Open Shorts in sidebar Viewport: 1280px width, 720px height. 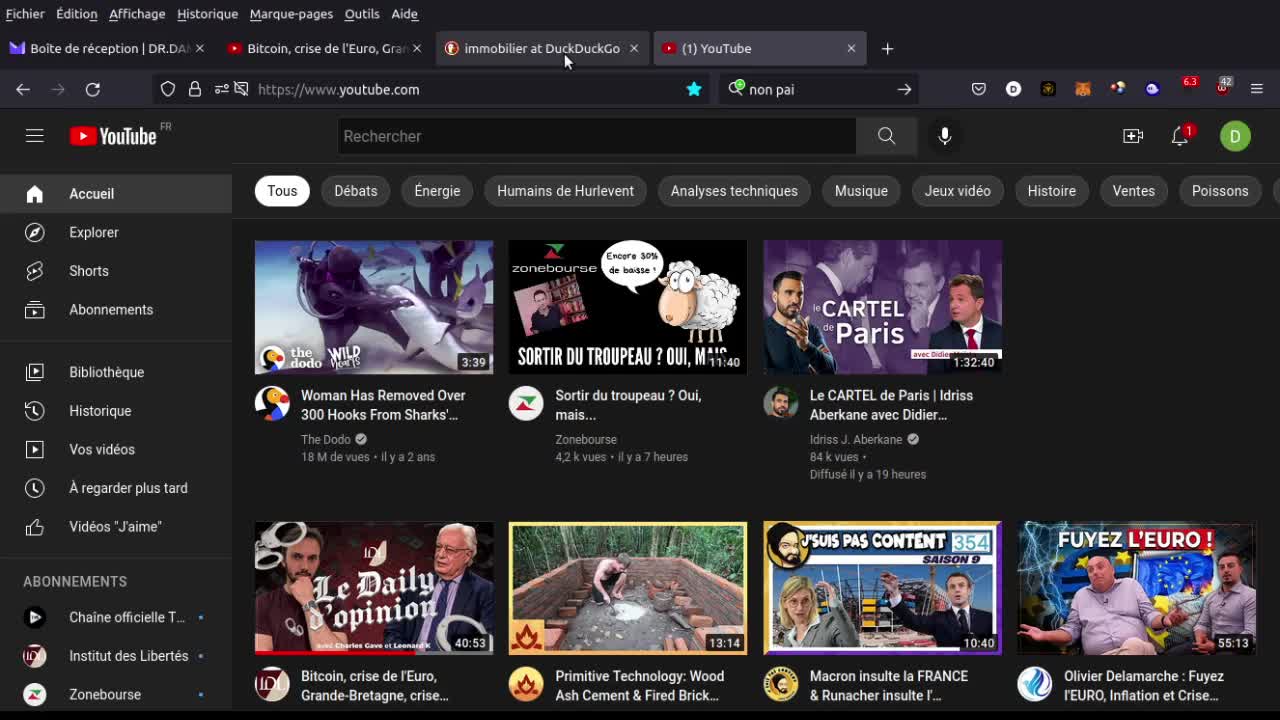[x=116, y=271]
